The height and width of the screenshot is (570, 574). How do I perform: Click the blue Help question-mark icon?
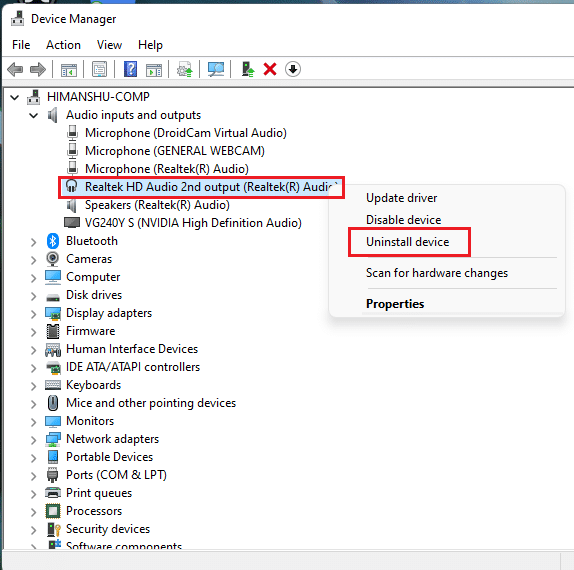click(130, 69)
